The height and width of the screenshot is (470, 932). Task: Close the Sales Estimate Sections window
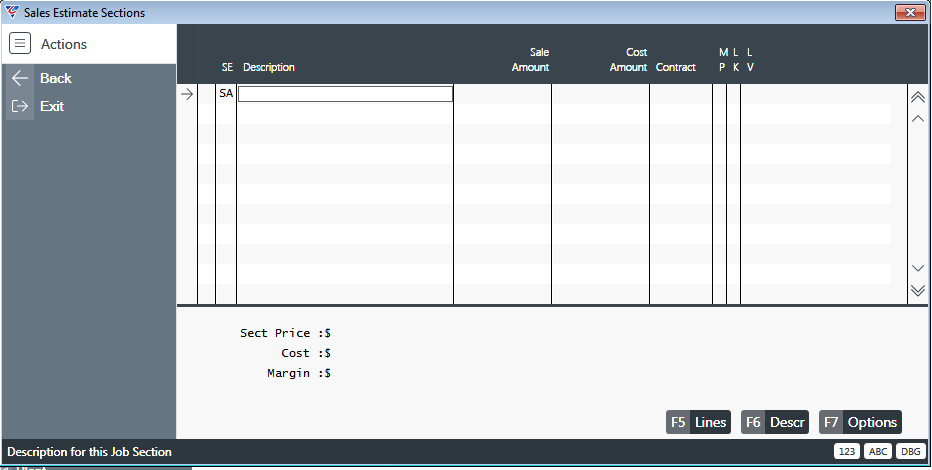(910, 12)
